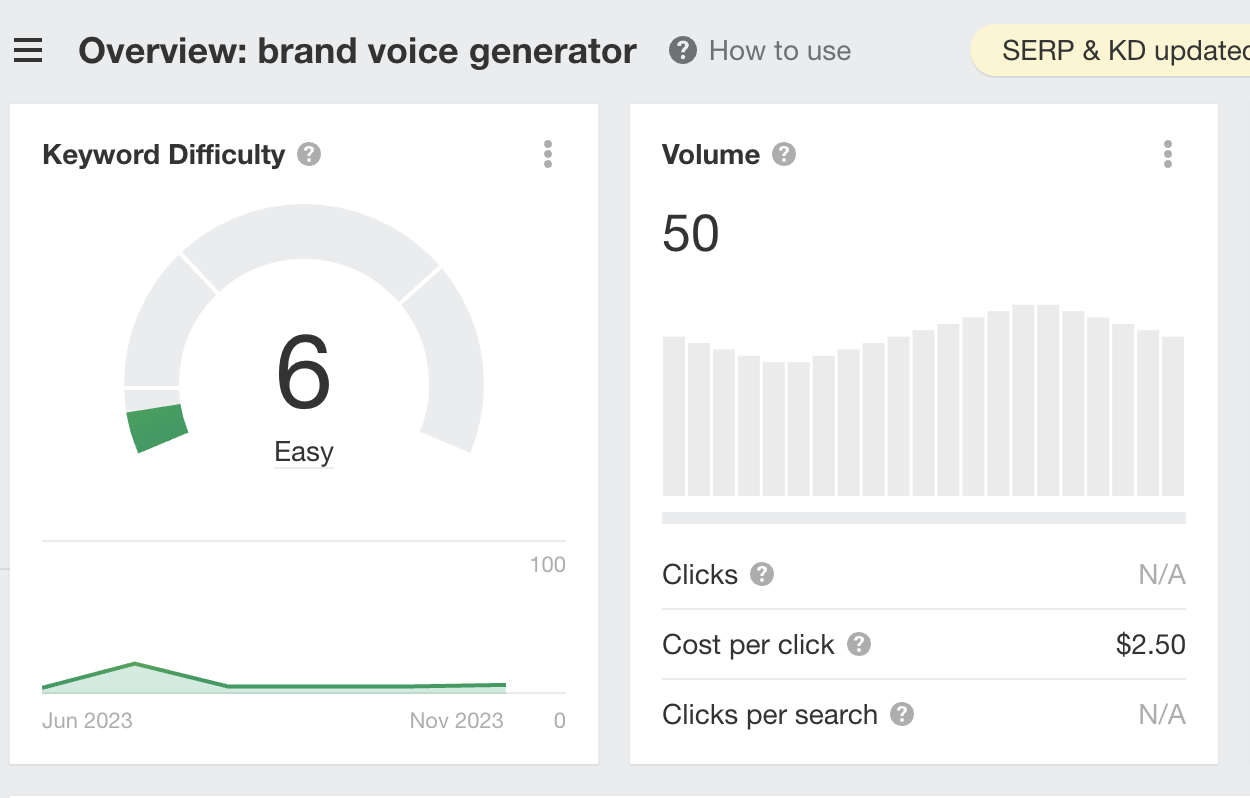Click the $2.50 cost per click value
The width and height of the screenshot is (1250, 798).
tap(1151, 645)
